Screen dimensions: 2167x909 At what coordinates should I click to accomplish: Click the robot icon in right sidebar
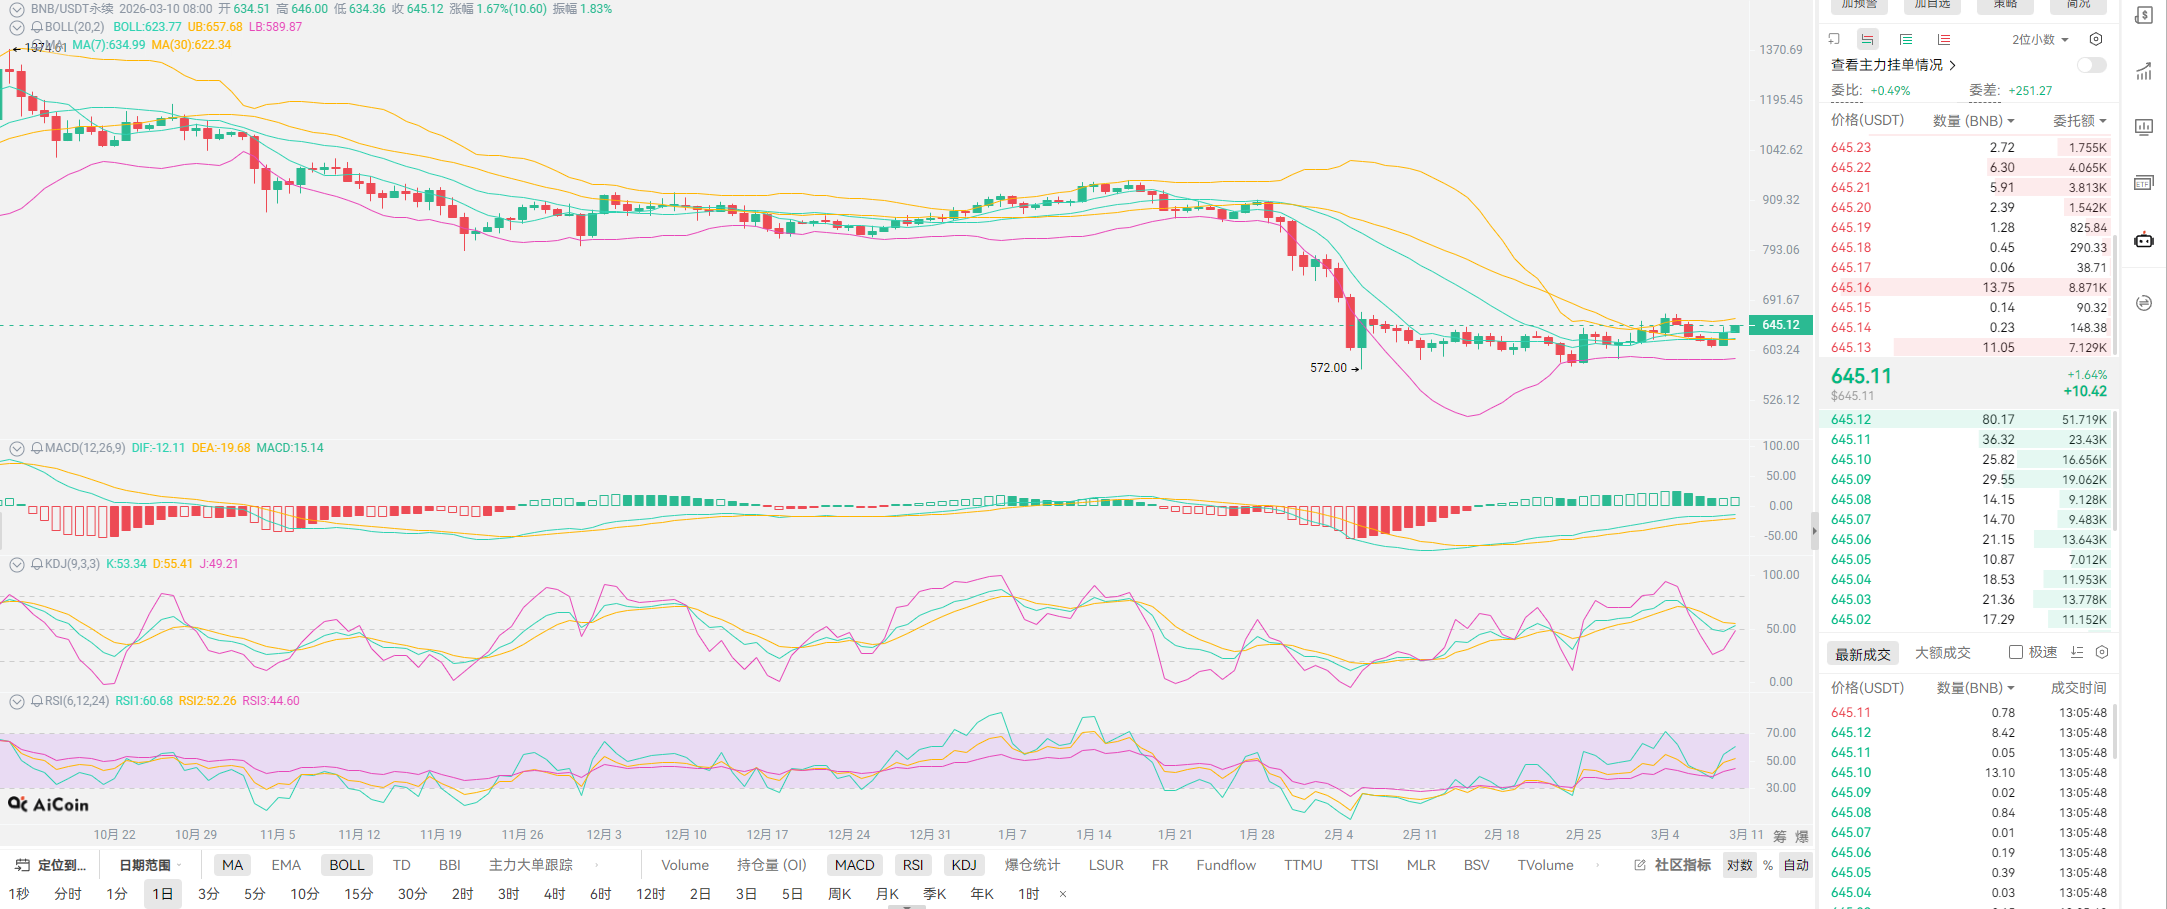point(2144,240)
